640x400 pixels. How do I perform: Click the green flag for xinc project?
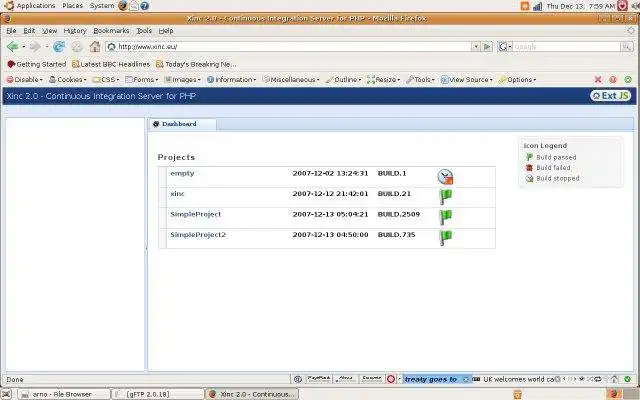(445, 197)
